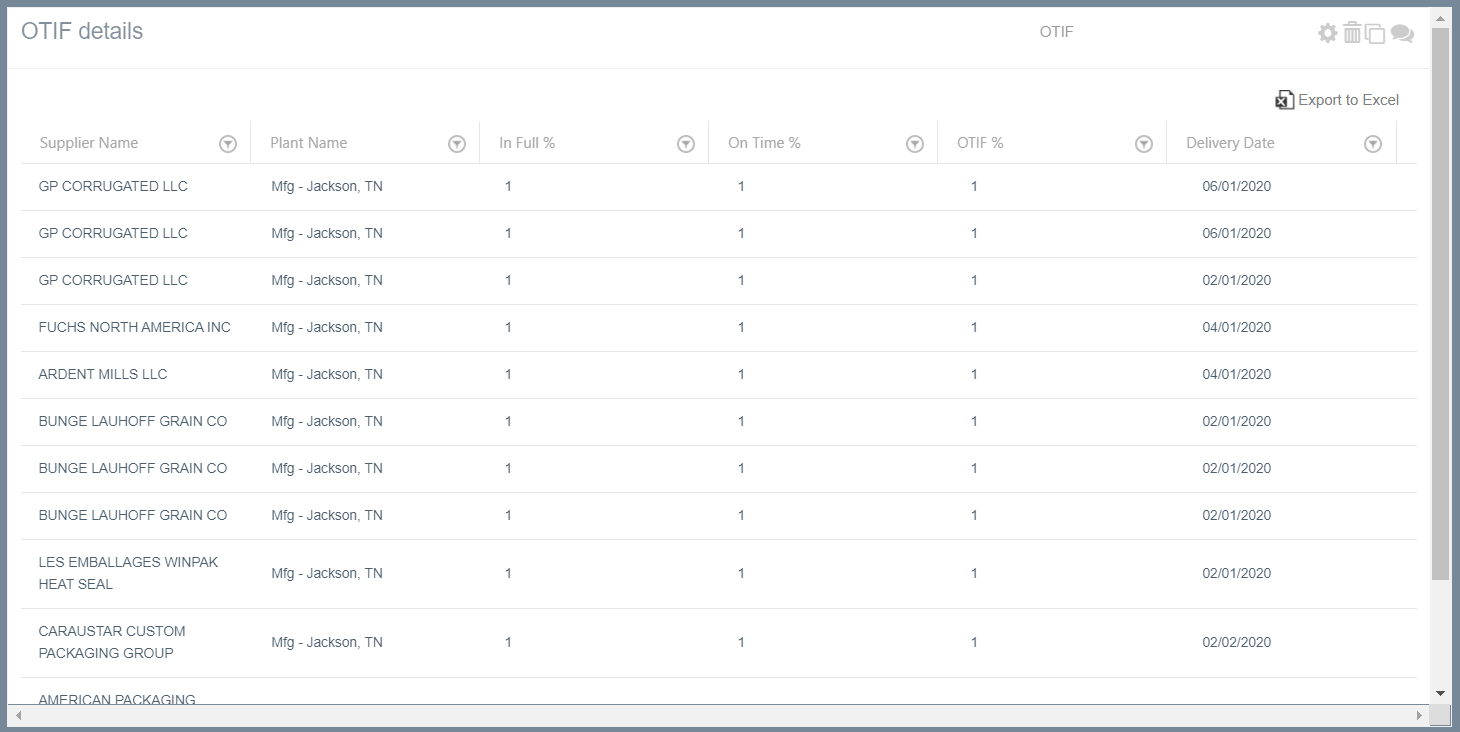Viewport: 1460px width, 732px height.
Task: Sort by Supplier Name column header
Action: 89,143
